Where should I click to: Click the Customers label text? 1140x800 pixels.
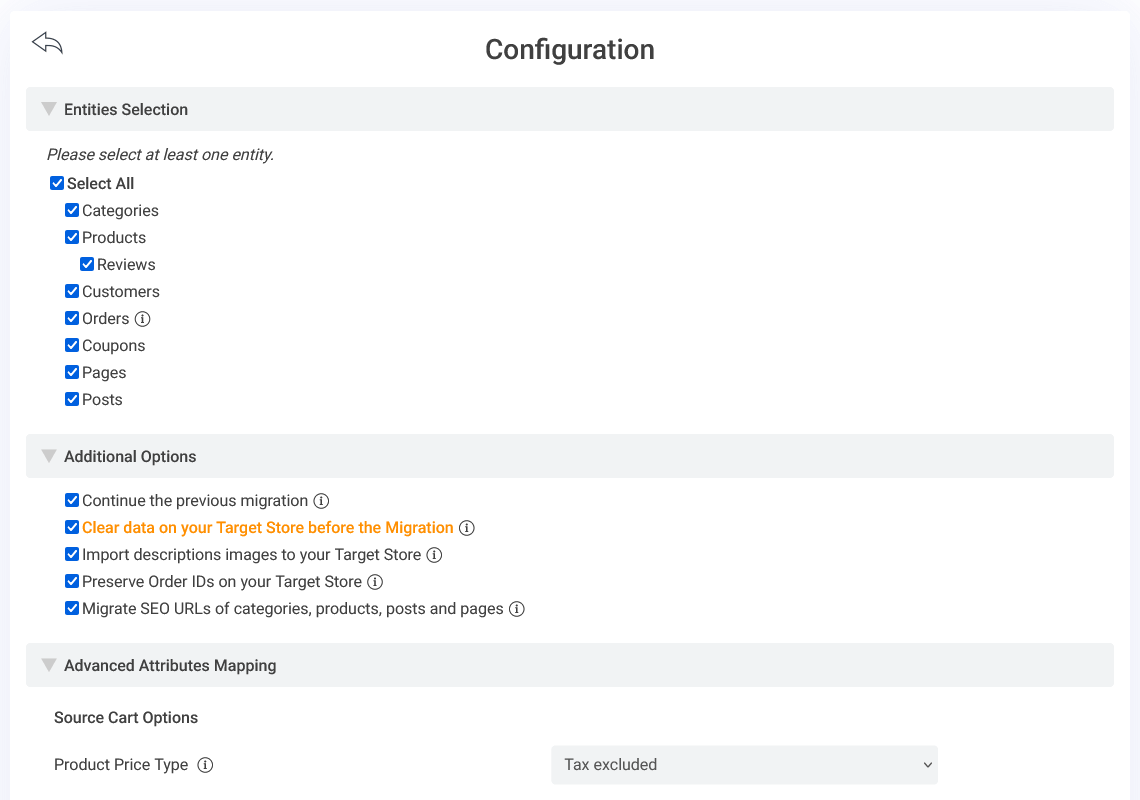(121, 292)
